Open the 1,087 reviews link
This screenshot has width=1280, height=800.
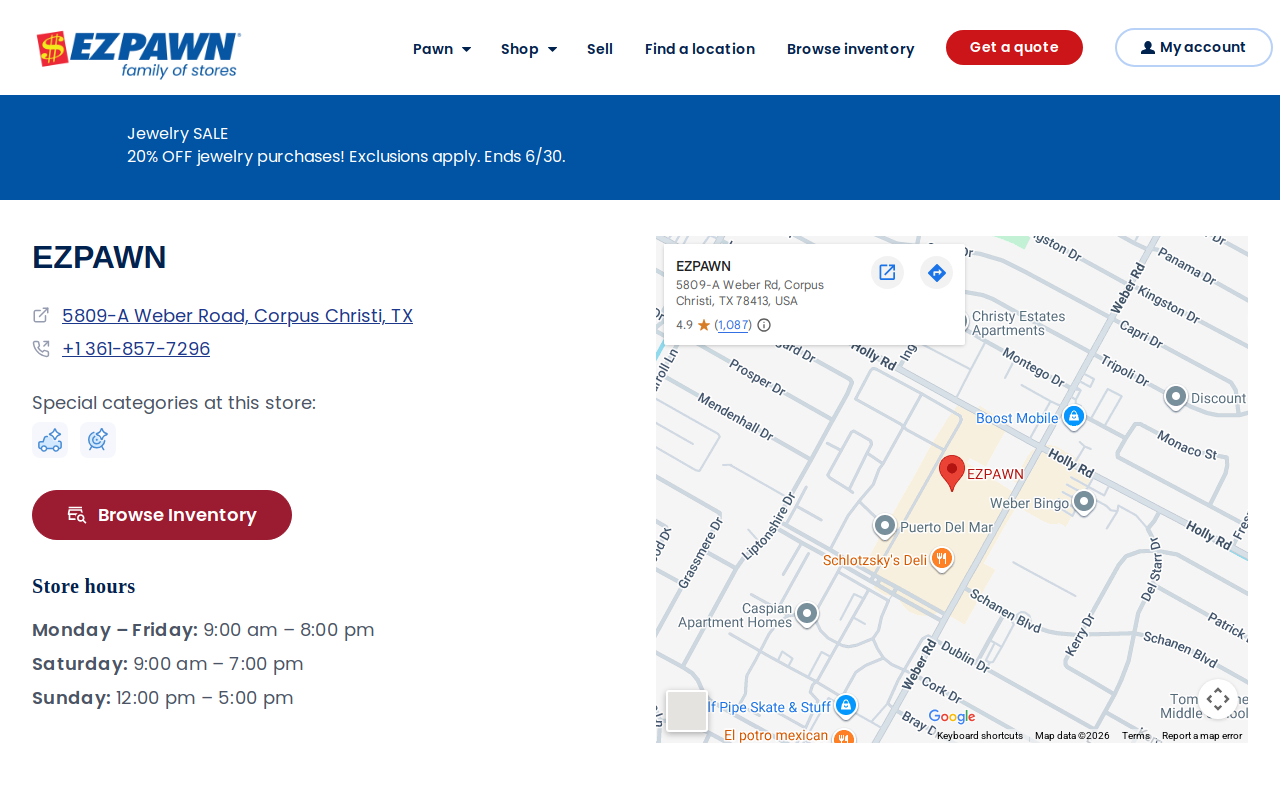(x=733, y=325)
